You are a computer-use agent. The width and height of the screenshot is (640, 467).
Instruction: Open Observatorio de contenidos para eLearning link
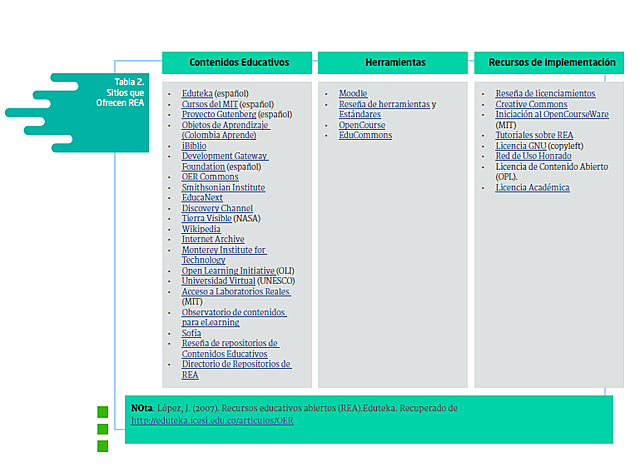coord(234,317)
